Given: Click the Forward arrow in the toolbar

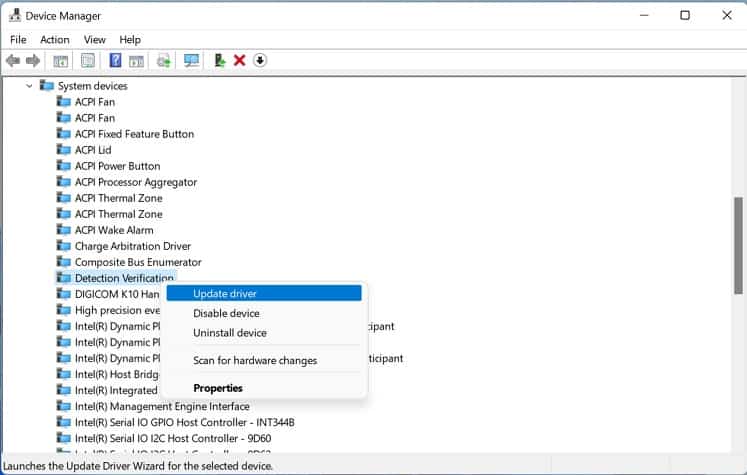Looking at the screenshot, I should pos(33,61).
